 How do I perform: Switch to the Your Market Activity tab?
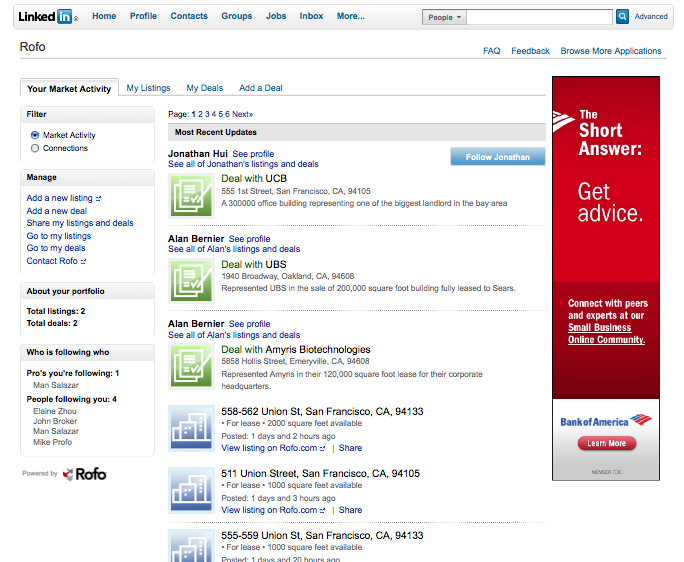point(69,89)
